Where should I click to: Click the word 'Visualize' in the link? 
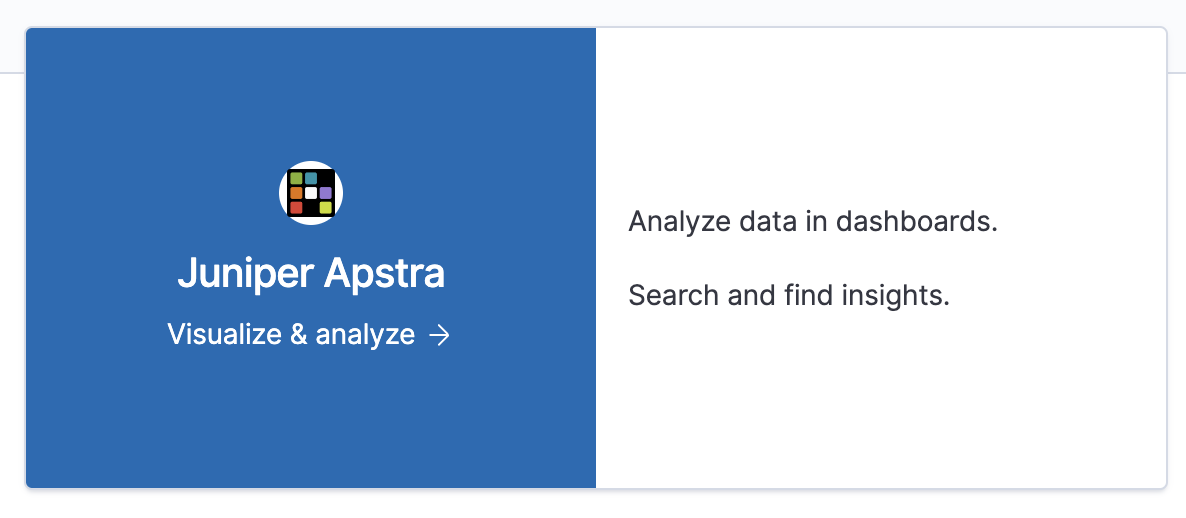(x=225, y=335)
